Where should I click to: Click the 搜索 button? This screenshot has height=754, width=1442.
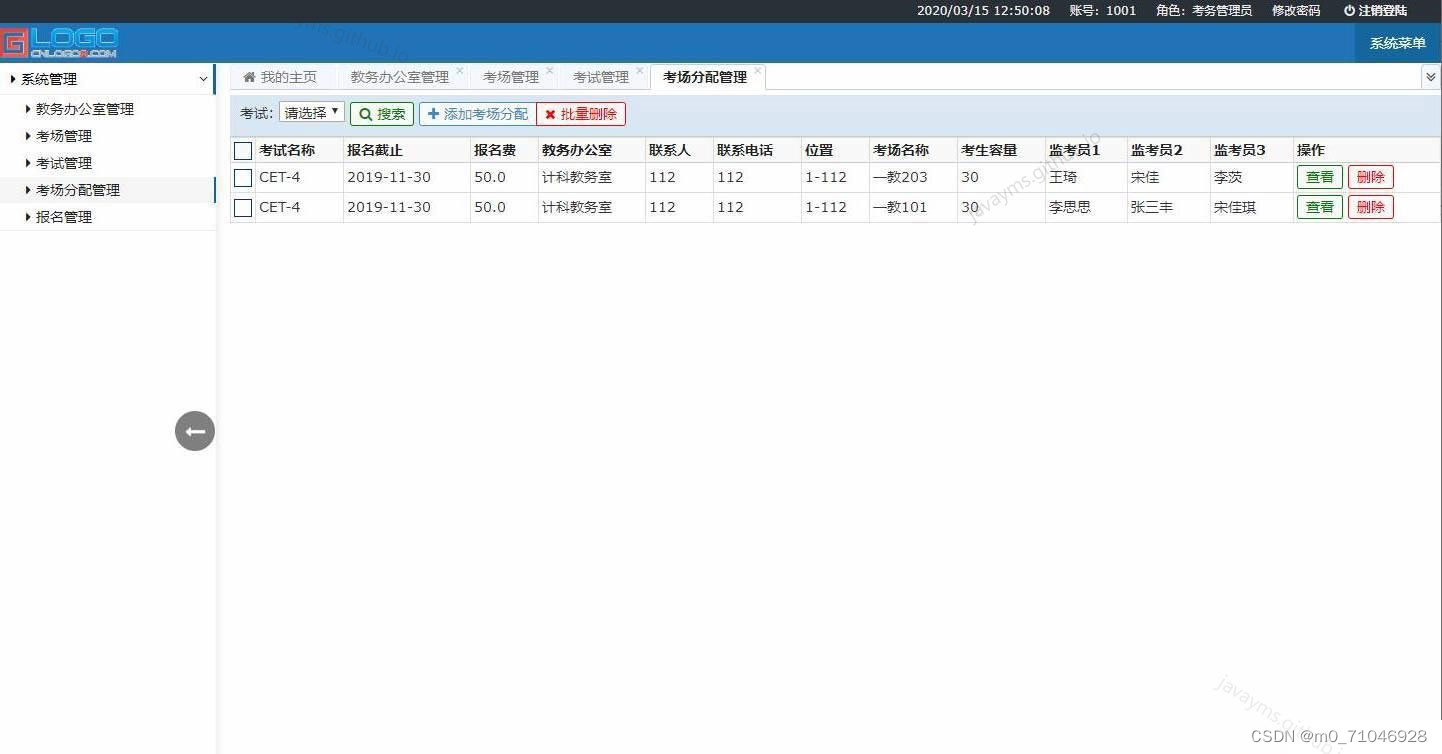tap(382, 114)
